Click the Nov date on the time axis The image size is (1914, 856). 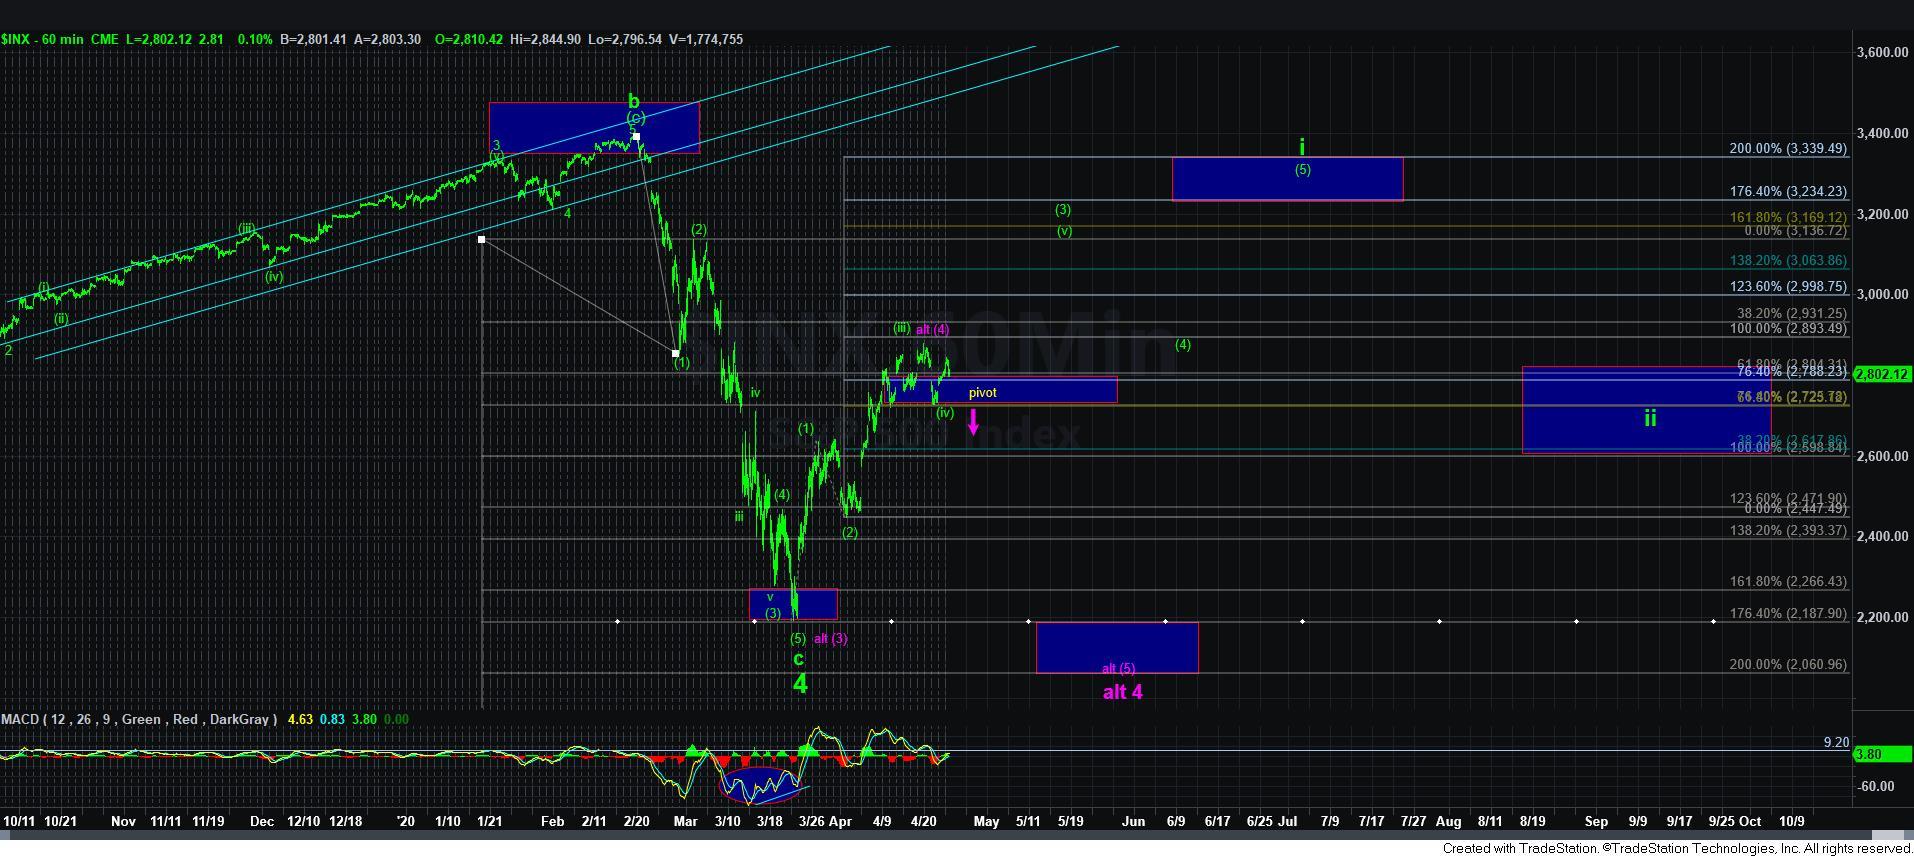coord(123,821)
